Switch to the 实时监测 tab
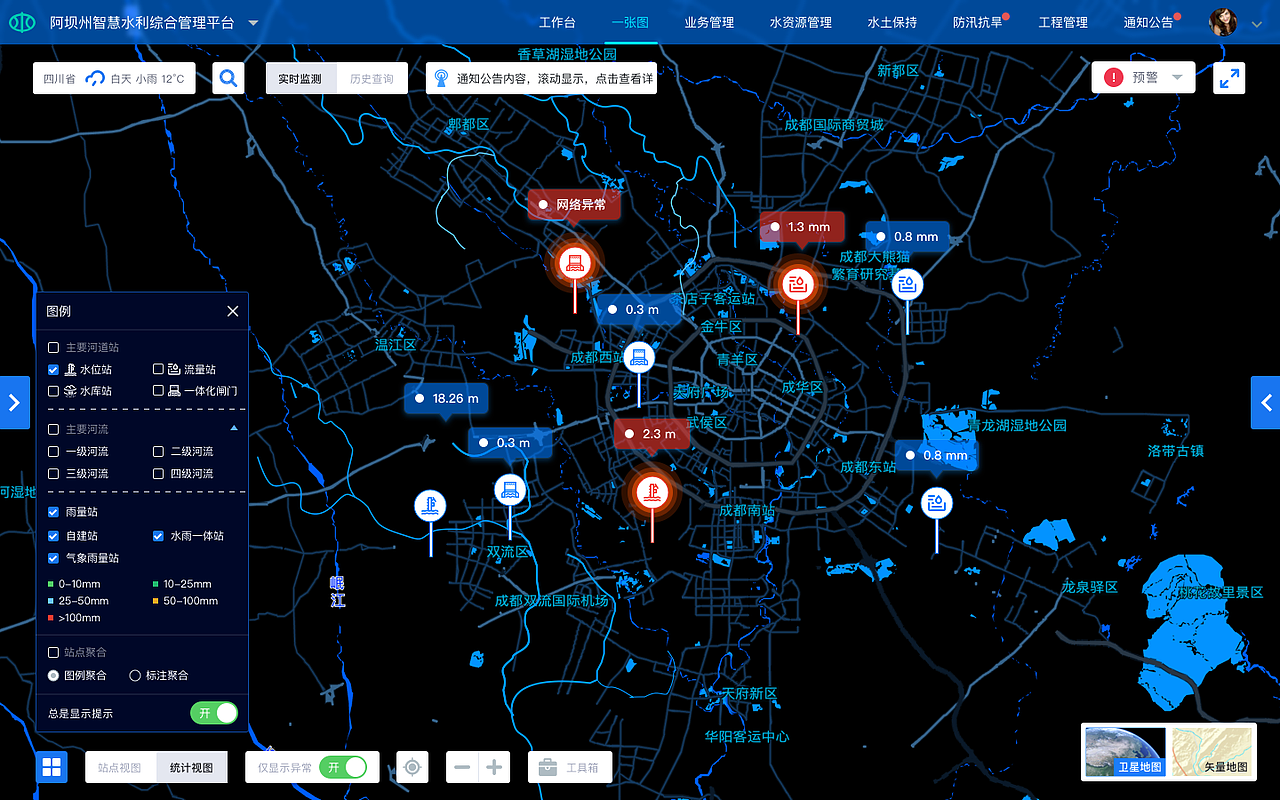 pos(301,78)
